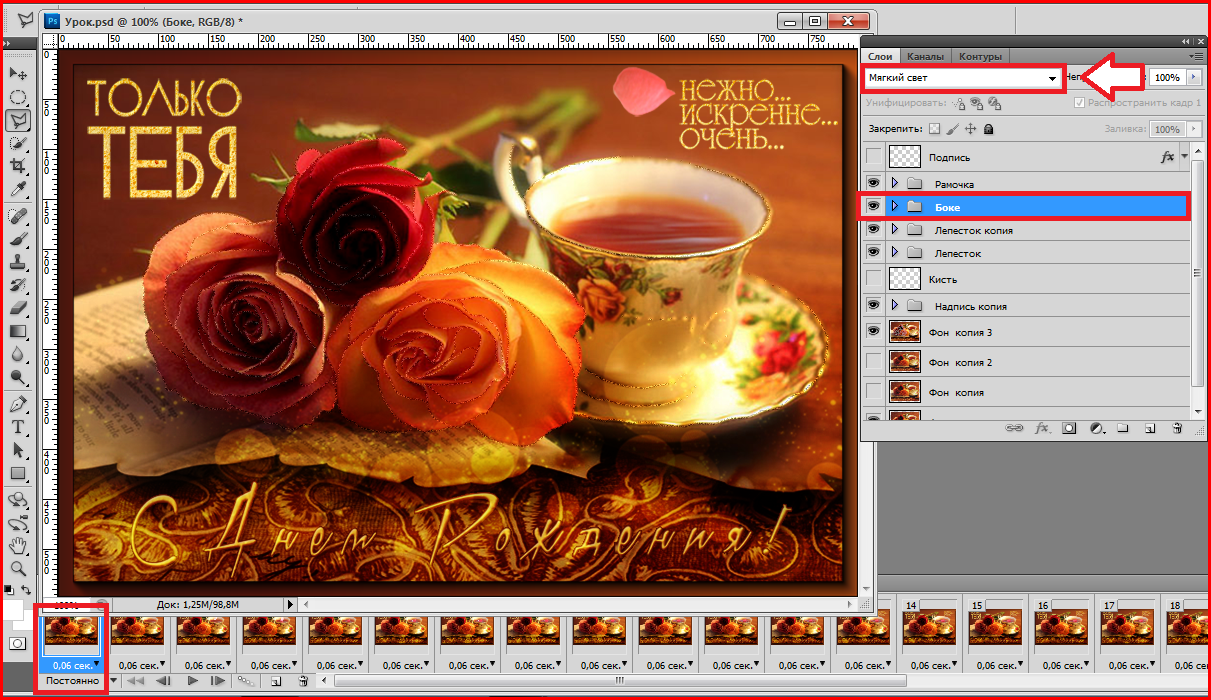The height and width of the screenshot is (700, 1211).
Task: Select the Crop tool
Action: click(18, 166)
